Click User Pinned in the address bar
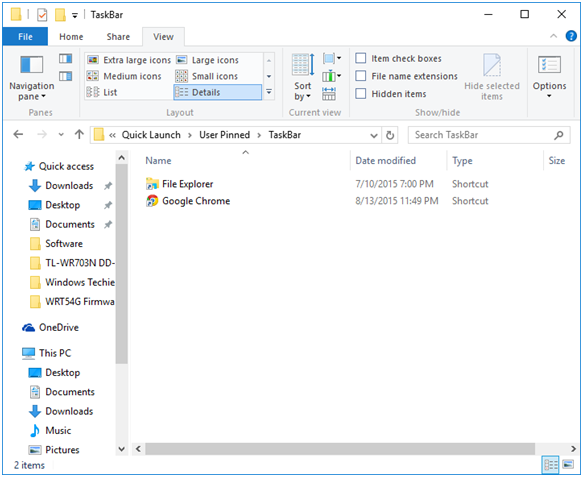The height and width of the screenshot is (477, 582). click(x=224, y=135)
